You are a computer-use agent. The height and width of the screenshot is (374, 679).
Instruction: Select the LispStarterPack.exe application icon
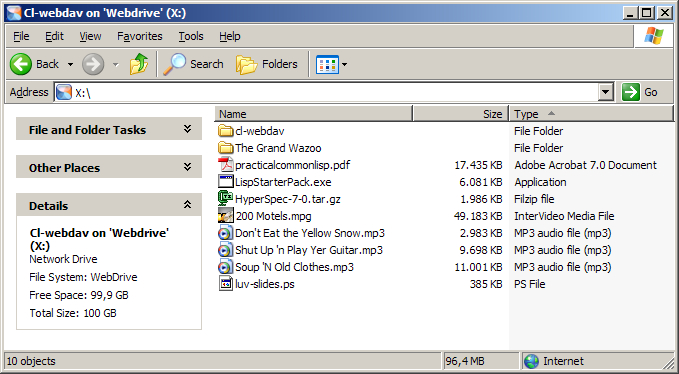pos(226,182)
